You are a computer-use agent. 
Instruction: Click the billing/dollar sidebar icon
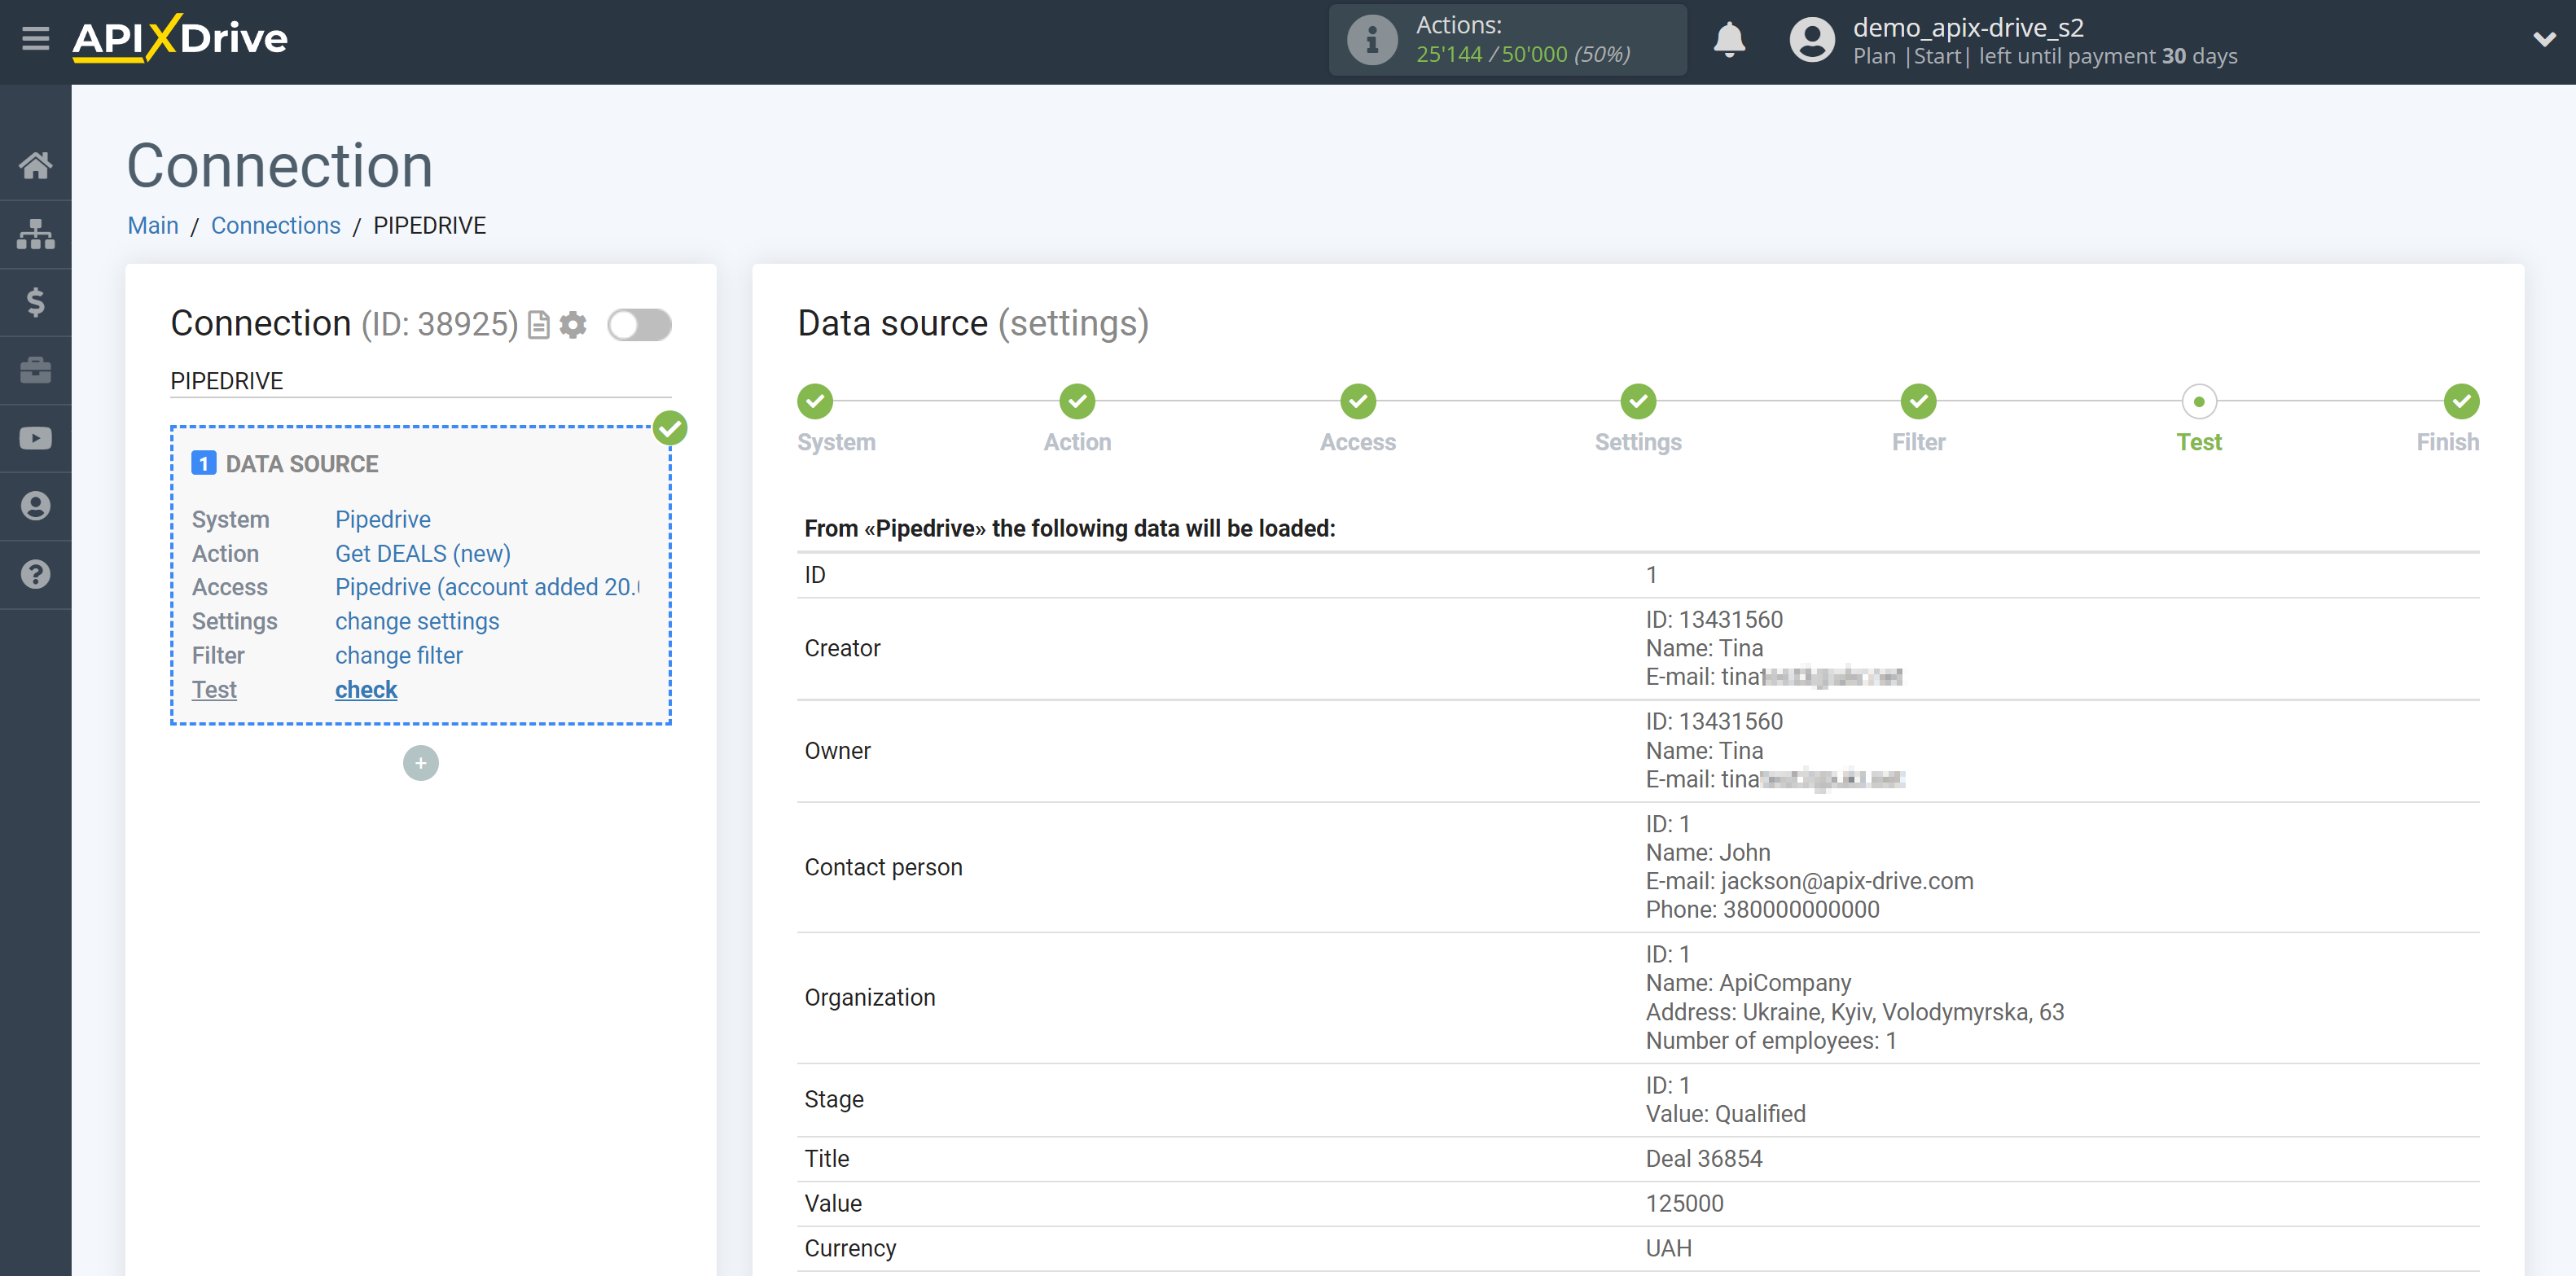tap(36, 300)
